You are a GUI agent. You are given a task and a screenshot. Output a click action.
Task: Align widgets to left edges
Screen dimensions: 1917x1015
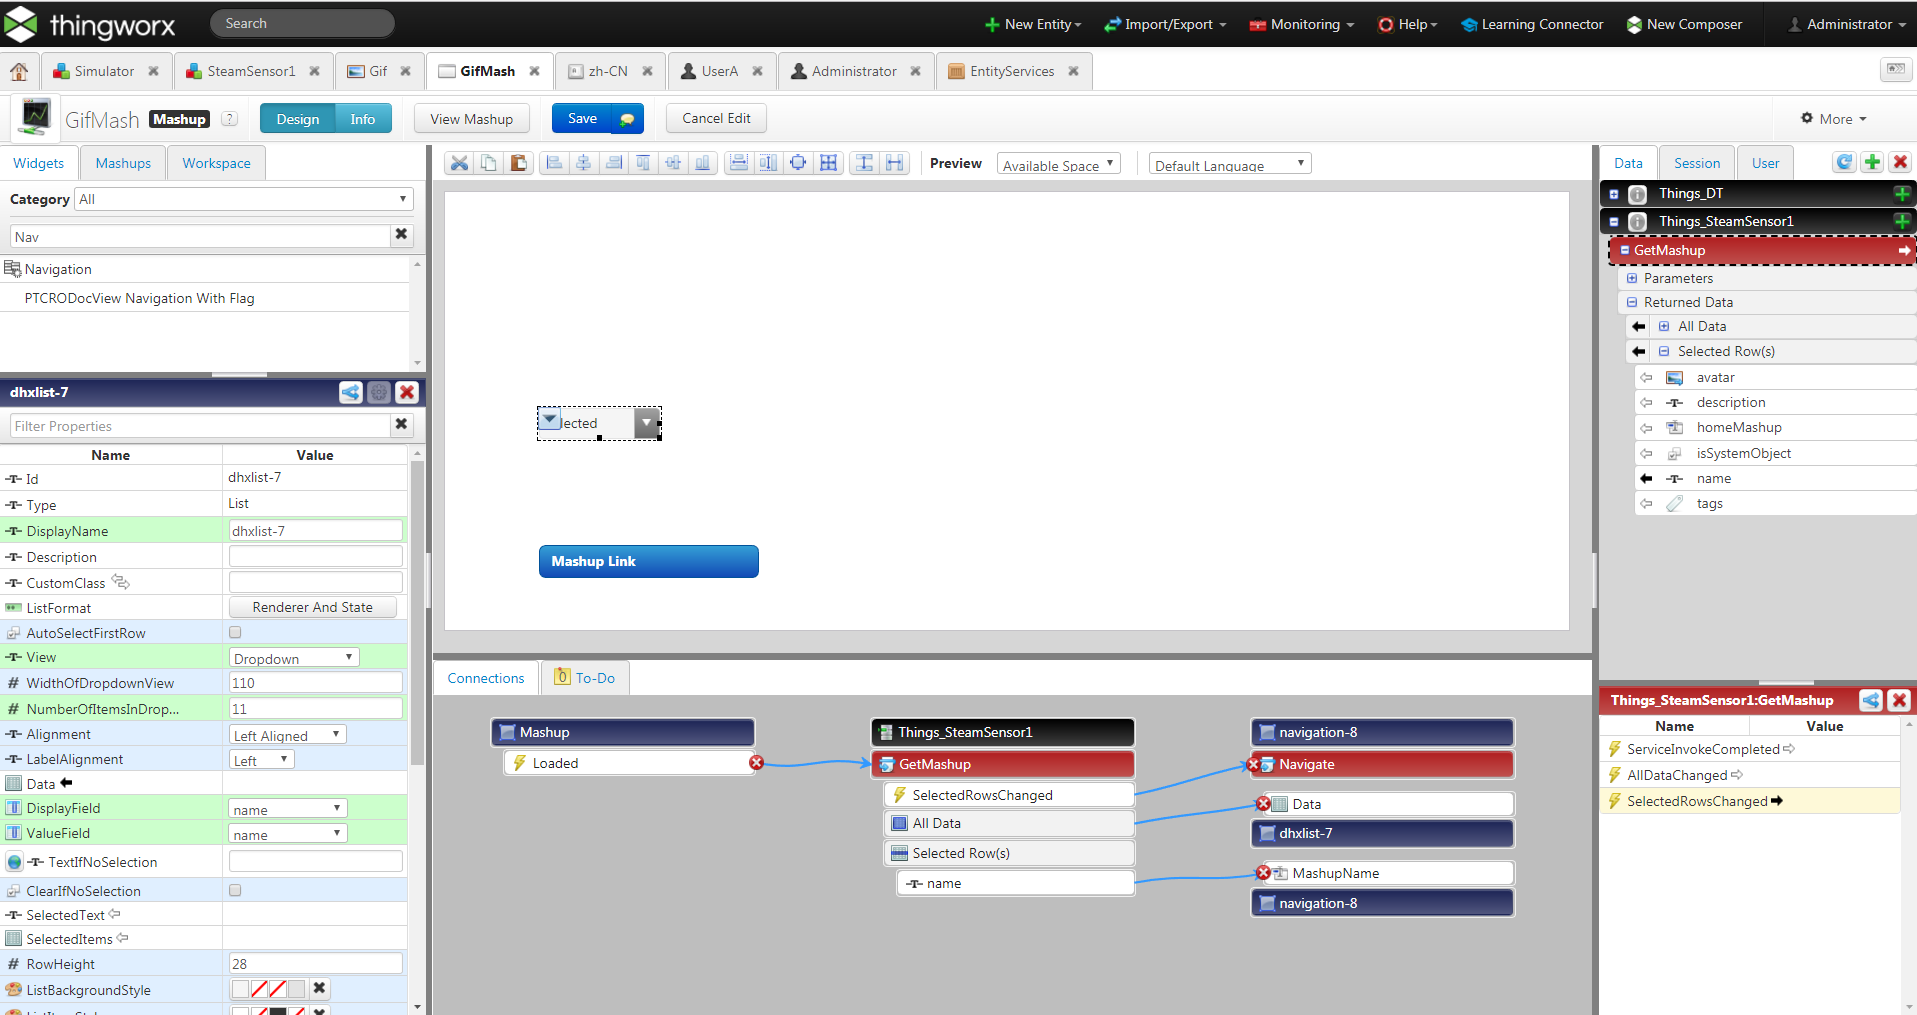(x=554, y=163)
